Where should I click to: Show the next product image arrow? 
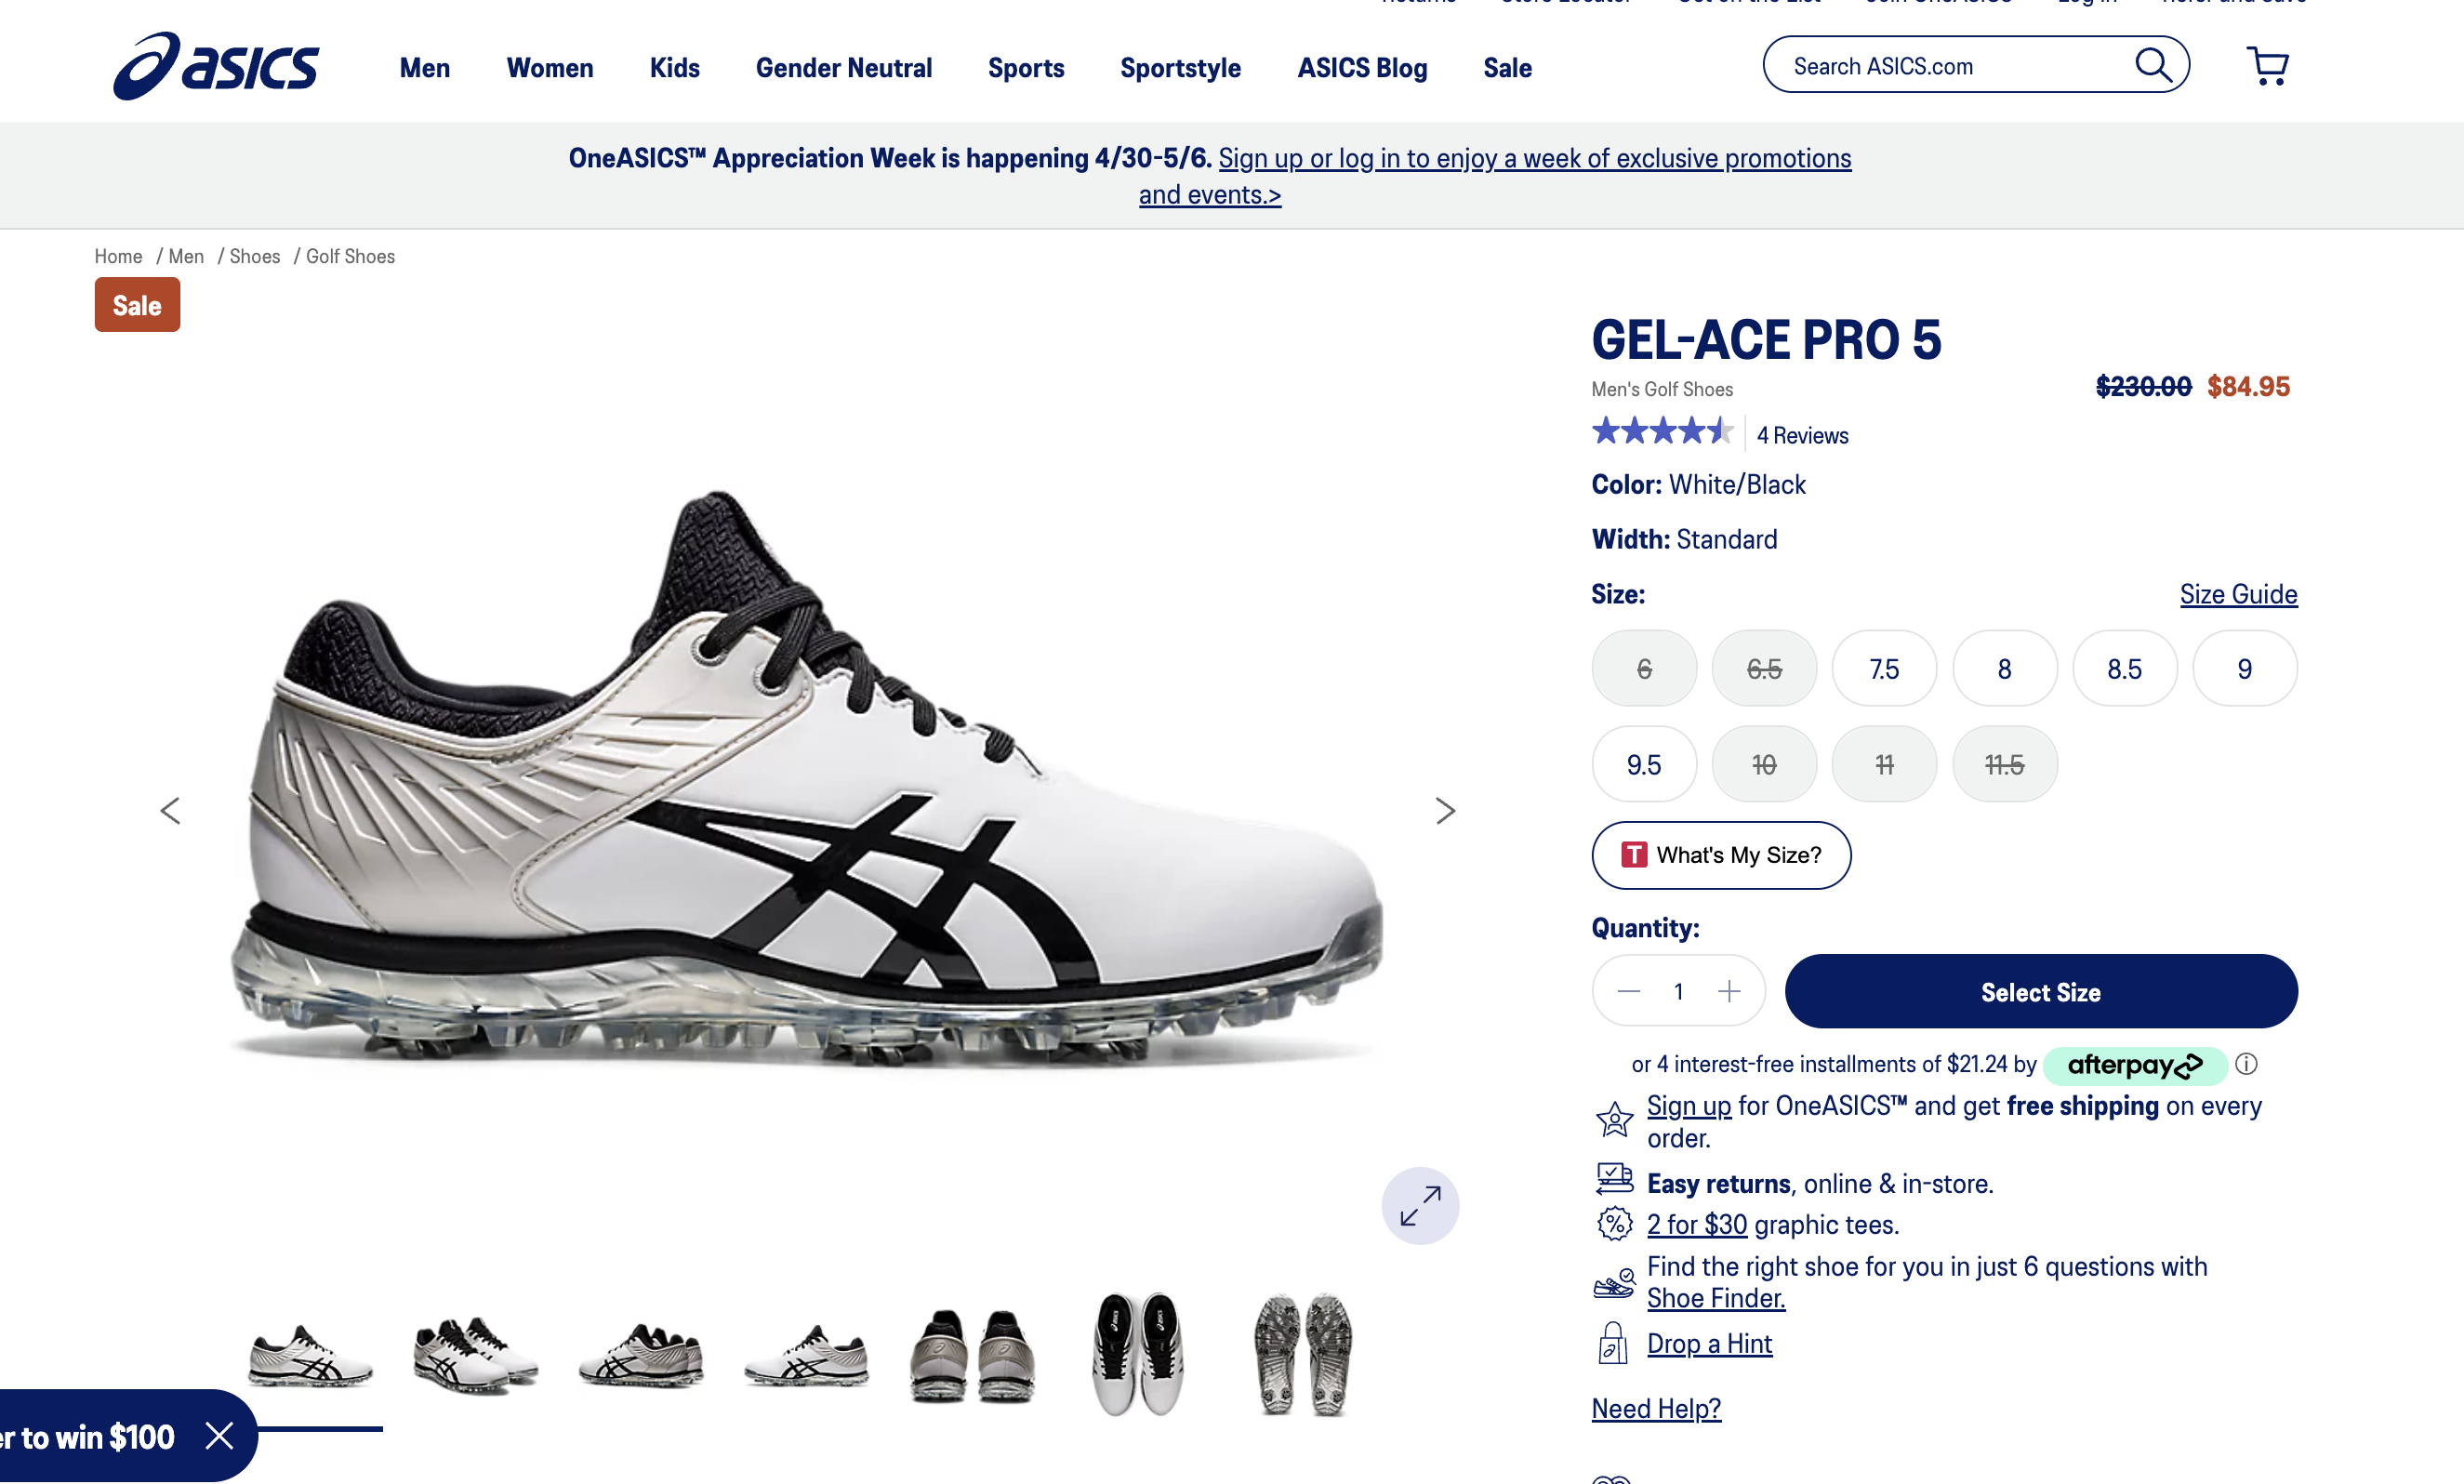1444,810
